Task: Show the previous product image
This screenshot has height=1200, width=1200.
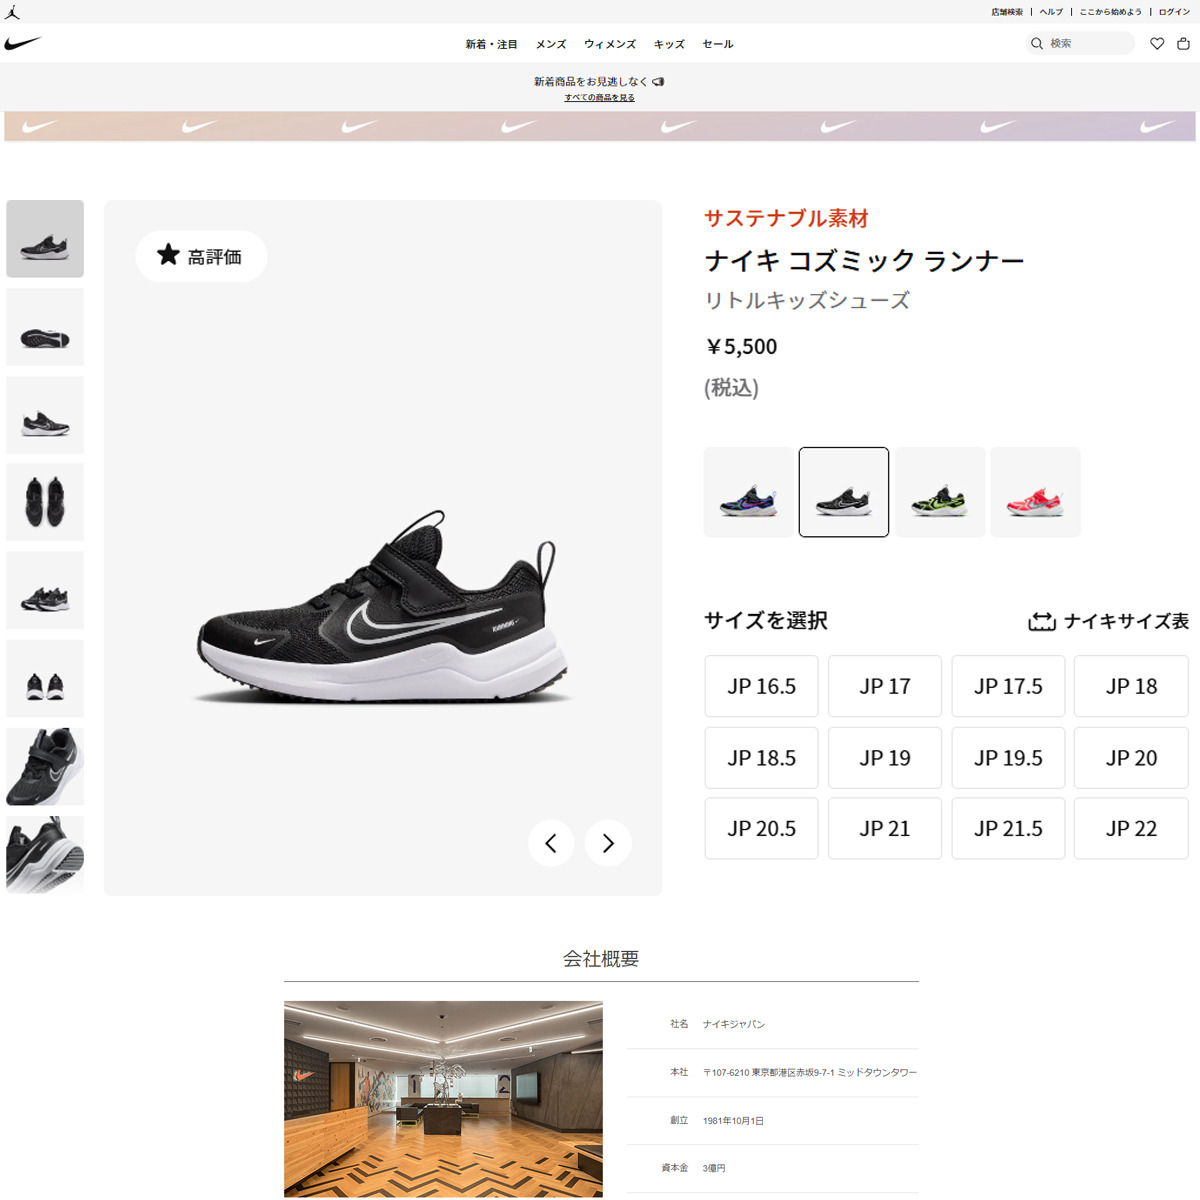Action: coord(551,843)
